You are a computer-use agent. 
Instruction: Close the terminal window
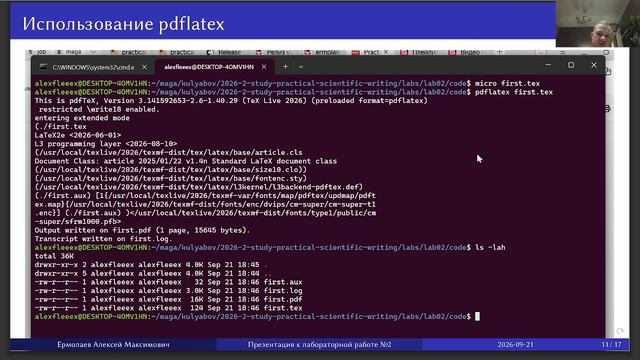594,65
